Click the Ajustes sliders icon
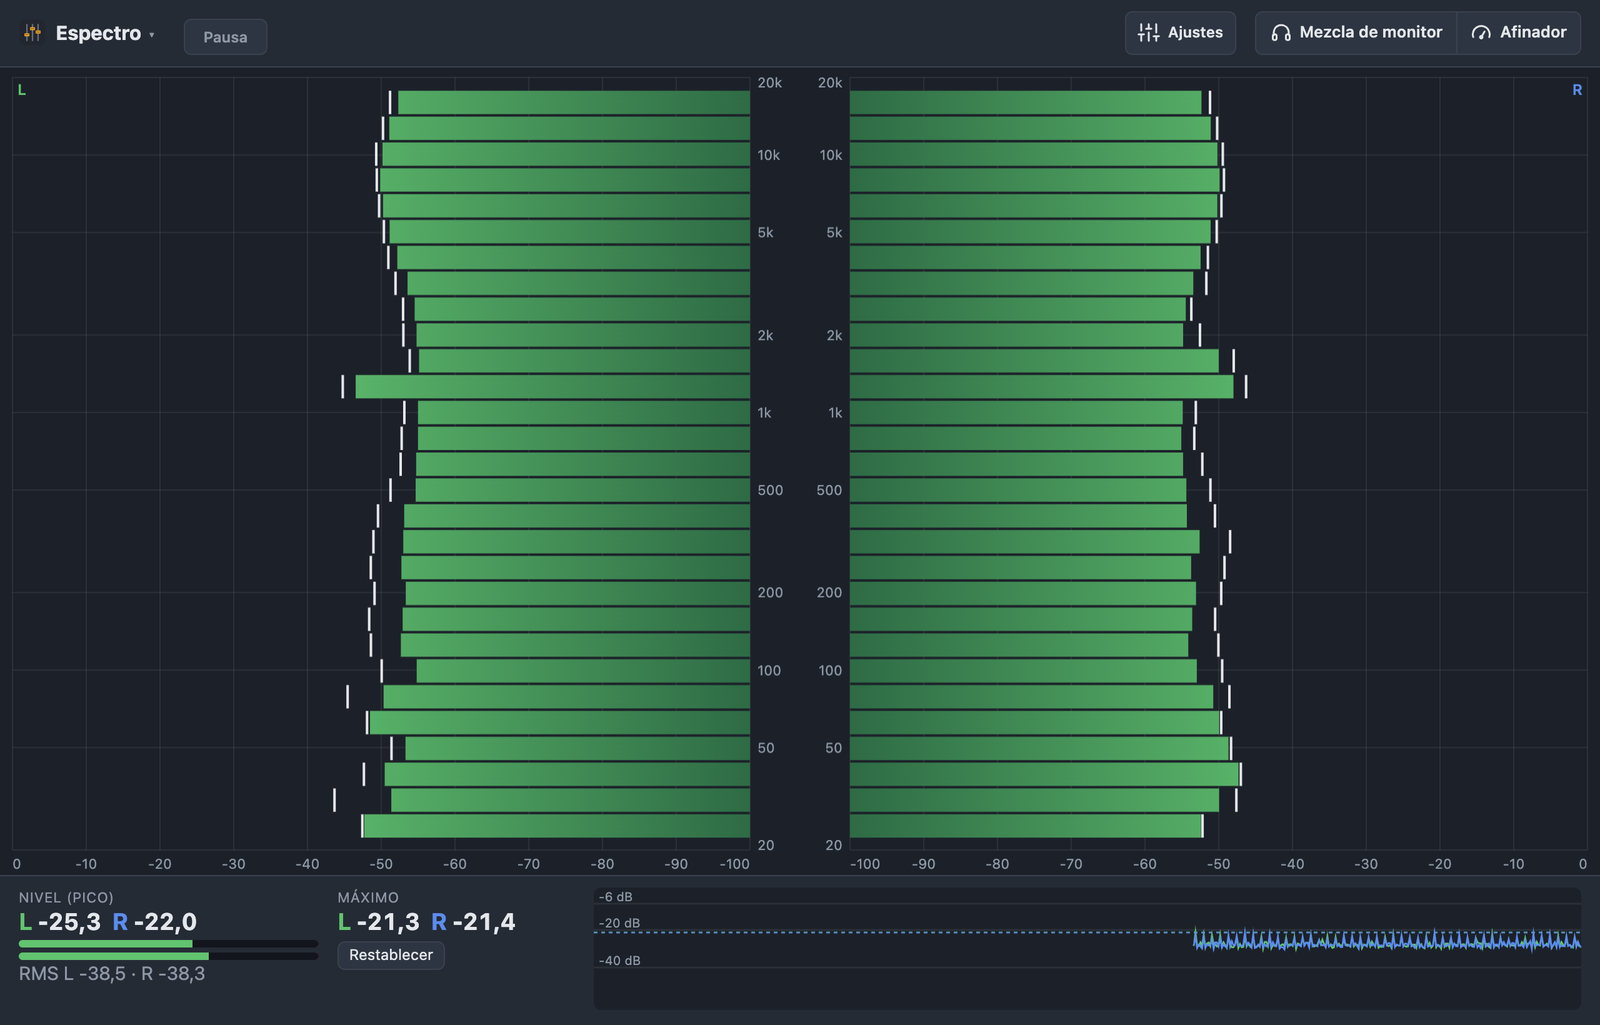Viewport: 1600px width, 1025px height. click(1149, 33)
